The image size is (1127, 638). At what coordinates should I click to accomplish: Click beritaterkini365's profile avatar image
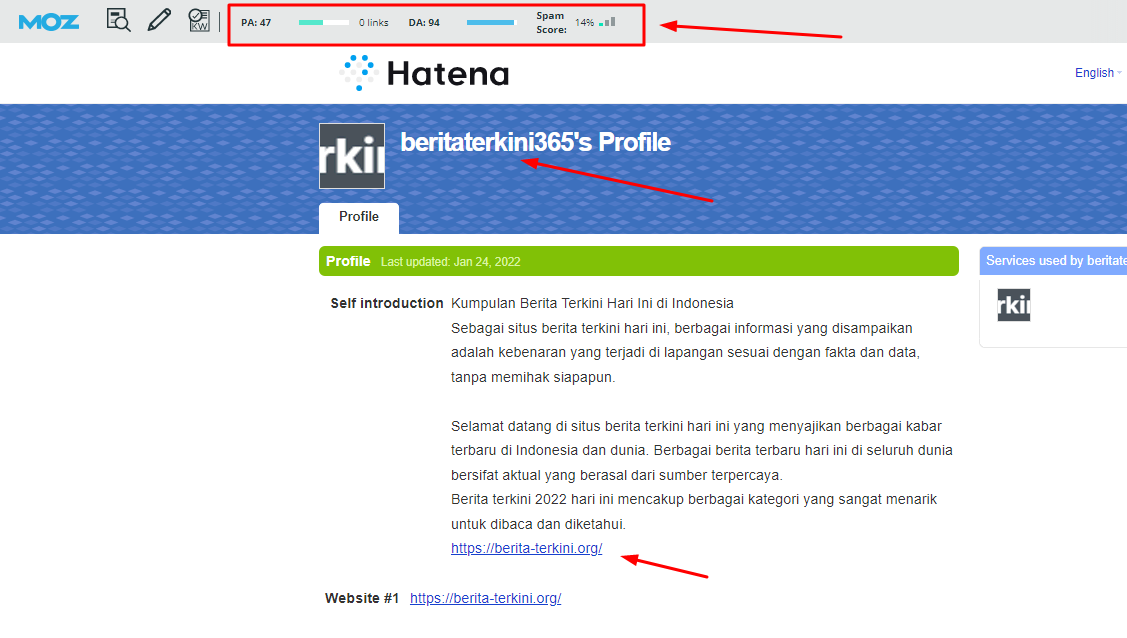(352, 156)
